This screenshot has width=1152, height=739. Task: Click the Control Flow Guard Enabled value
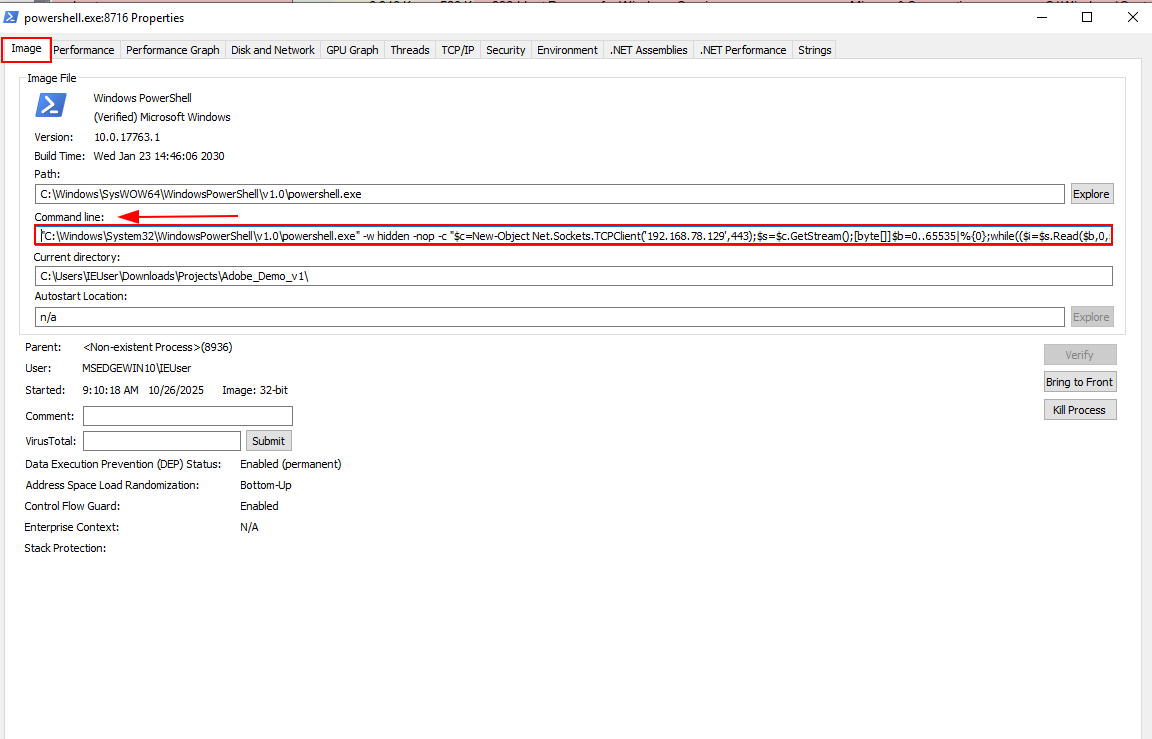tap(259, 506)
